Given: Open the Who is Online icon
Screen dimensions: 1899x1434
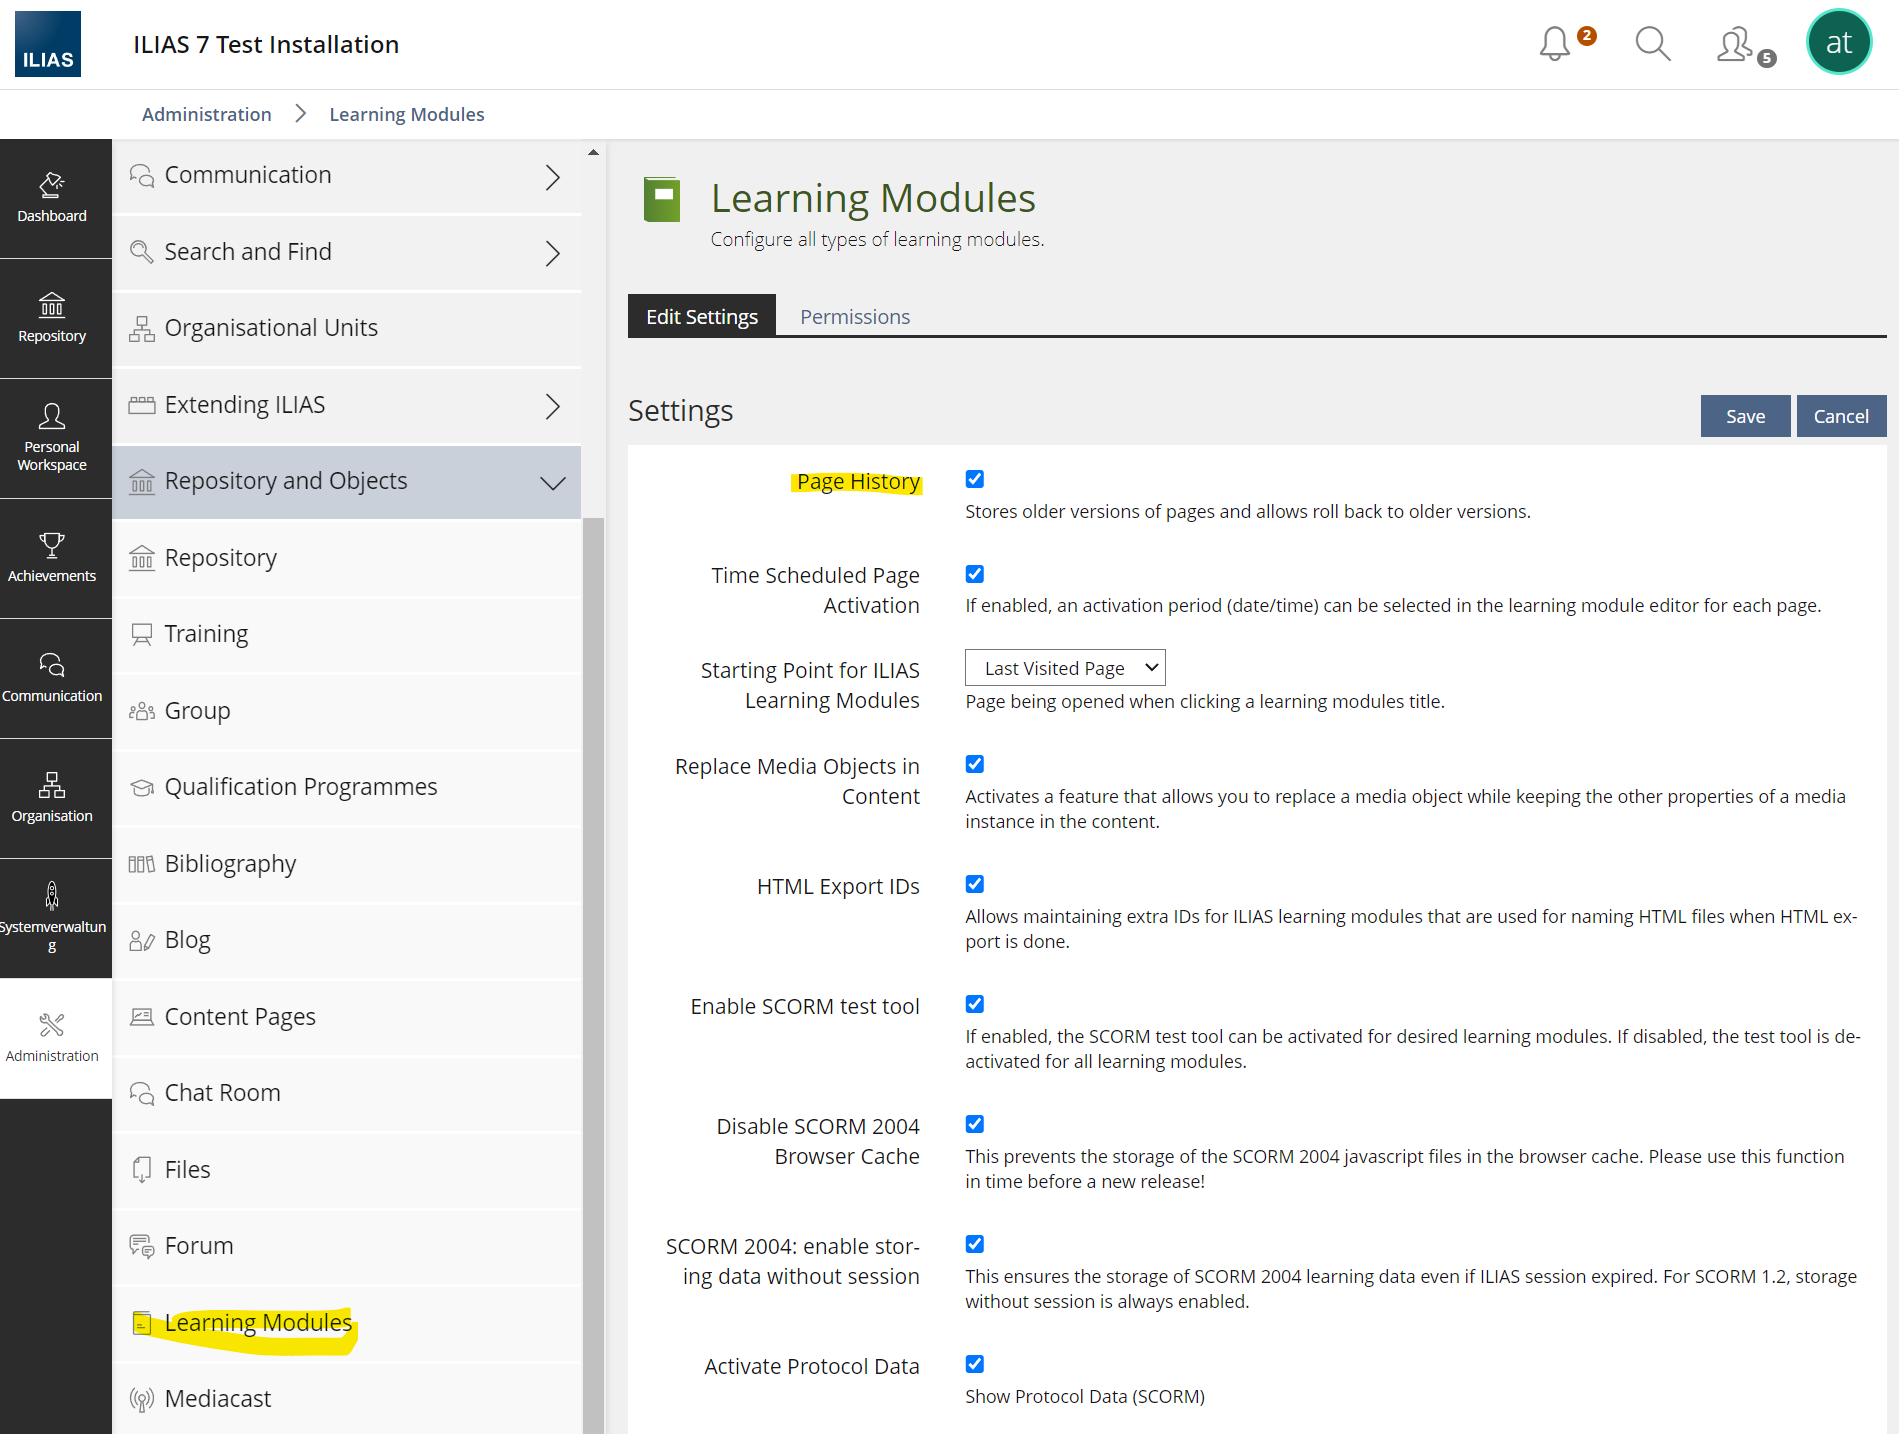Looking at the screenshot, I should 1735,44.
